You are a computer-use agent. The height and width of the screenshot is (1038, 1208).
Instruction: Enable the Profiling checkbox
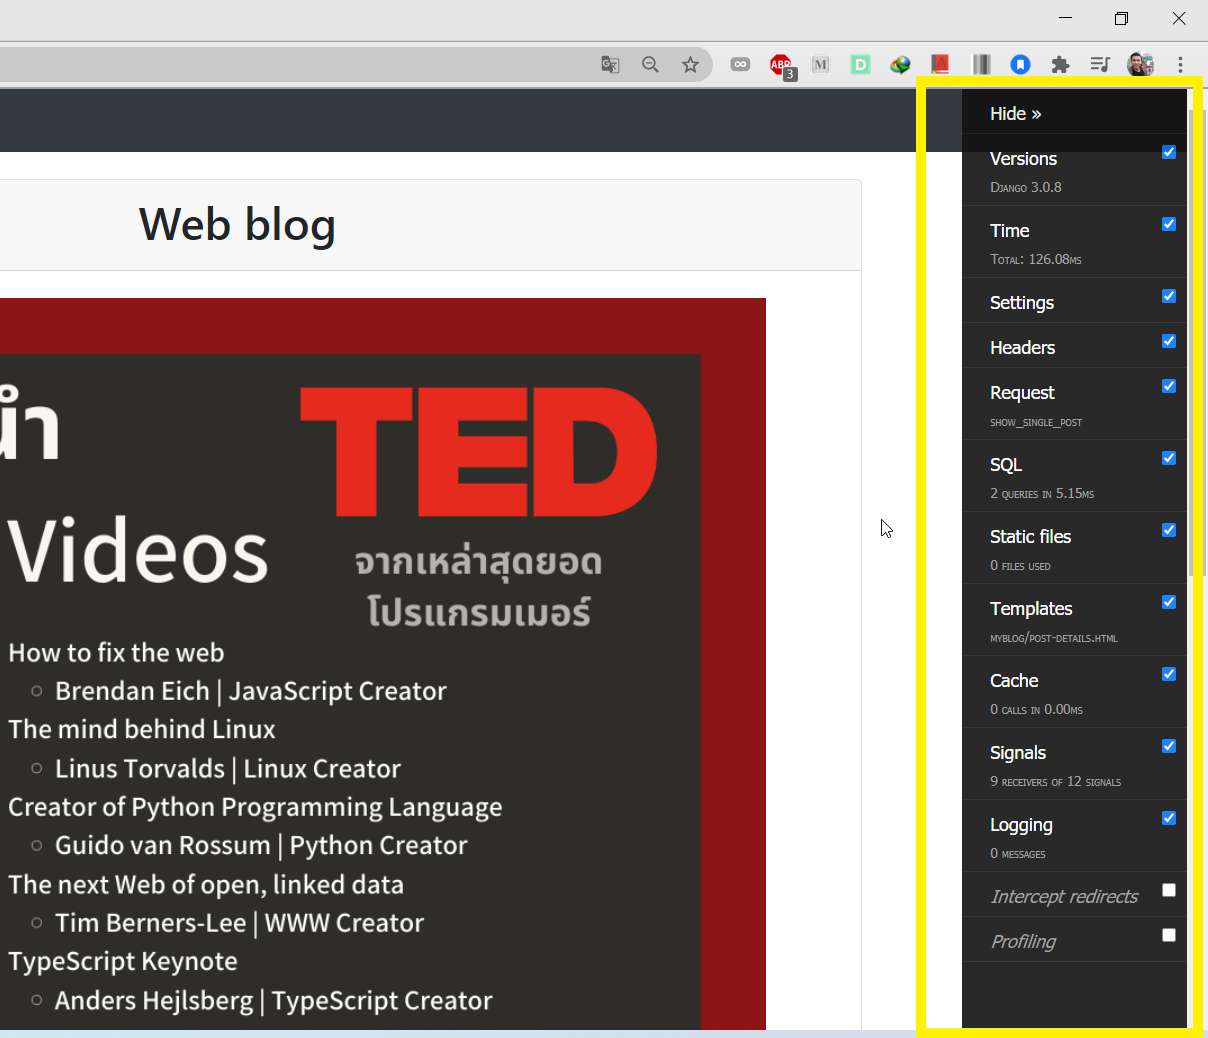1169,935
